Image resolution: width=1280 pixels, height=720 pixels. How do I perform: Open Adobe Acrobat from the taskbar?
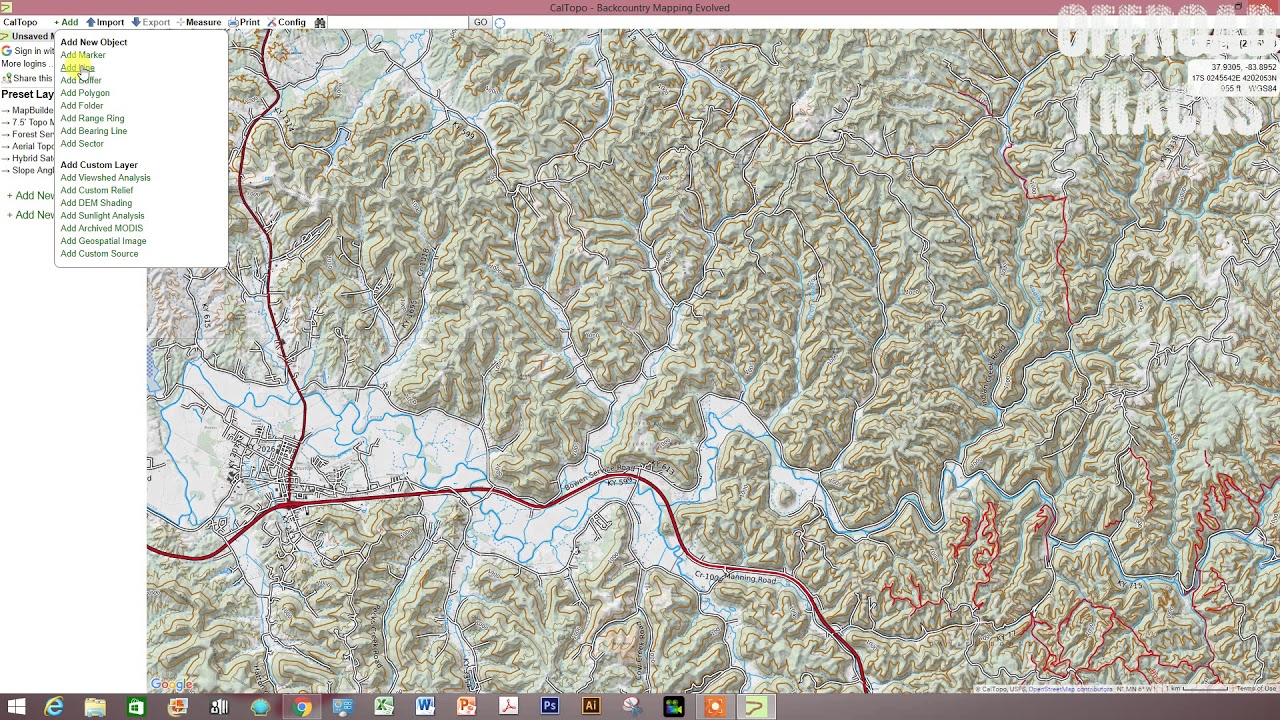tap(508, 707)
